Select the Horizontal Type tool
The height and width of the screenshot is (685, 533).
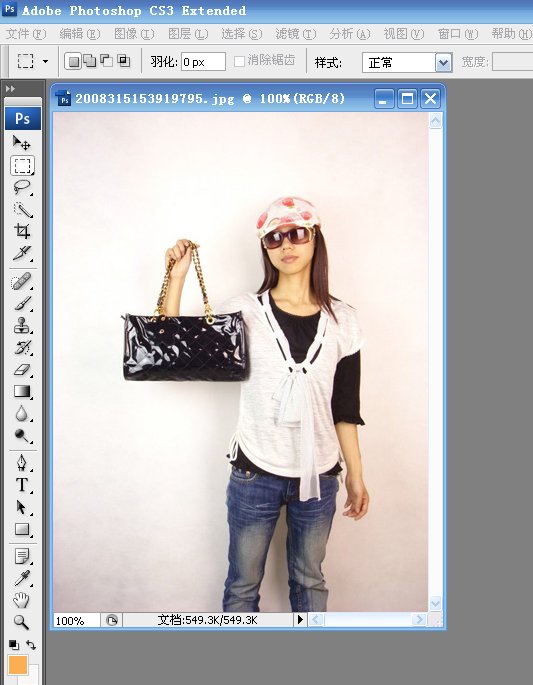click(22, 484)
